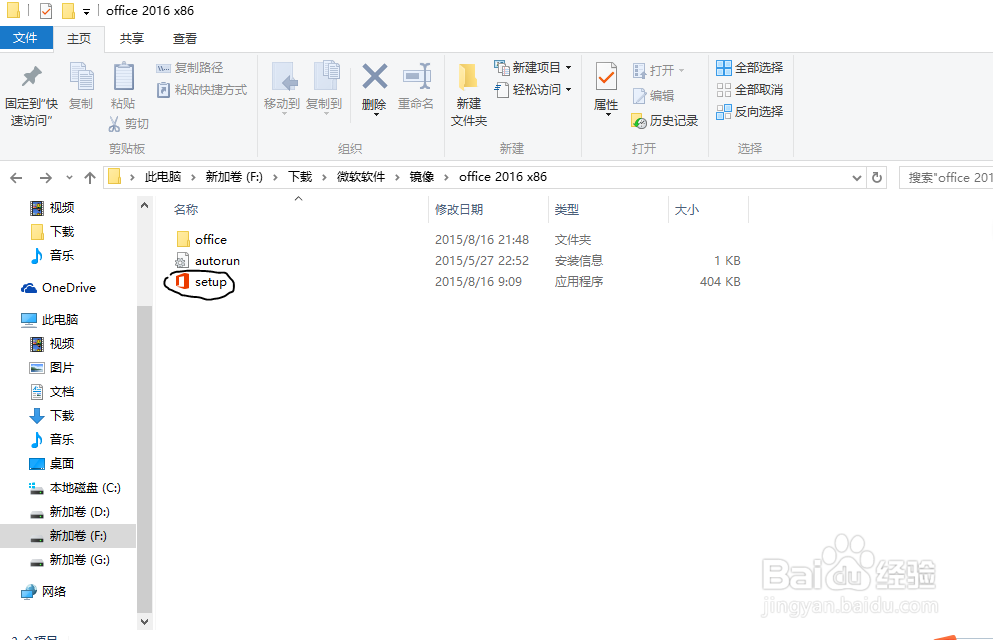Screen dimensions: 993x640
Task: Click 新加卷 (F:) in address breadcrumb
Action: [234, 177]
